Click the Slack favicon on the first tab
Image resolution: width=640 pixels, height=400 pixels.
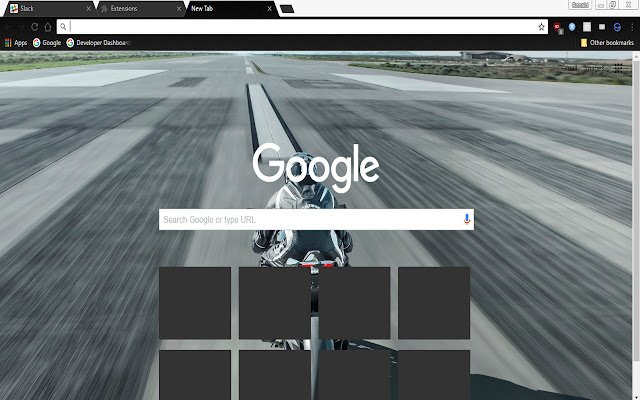coord(14,9)
